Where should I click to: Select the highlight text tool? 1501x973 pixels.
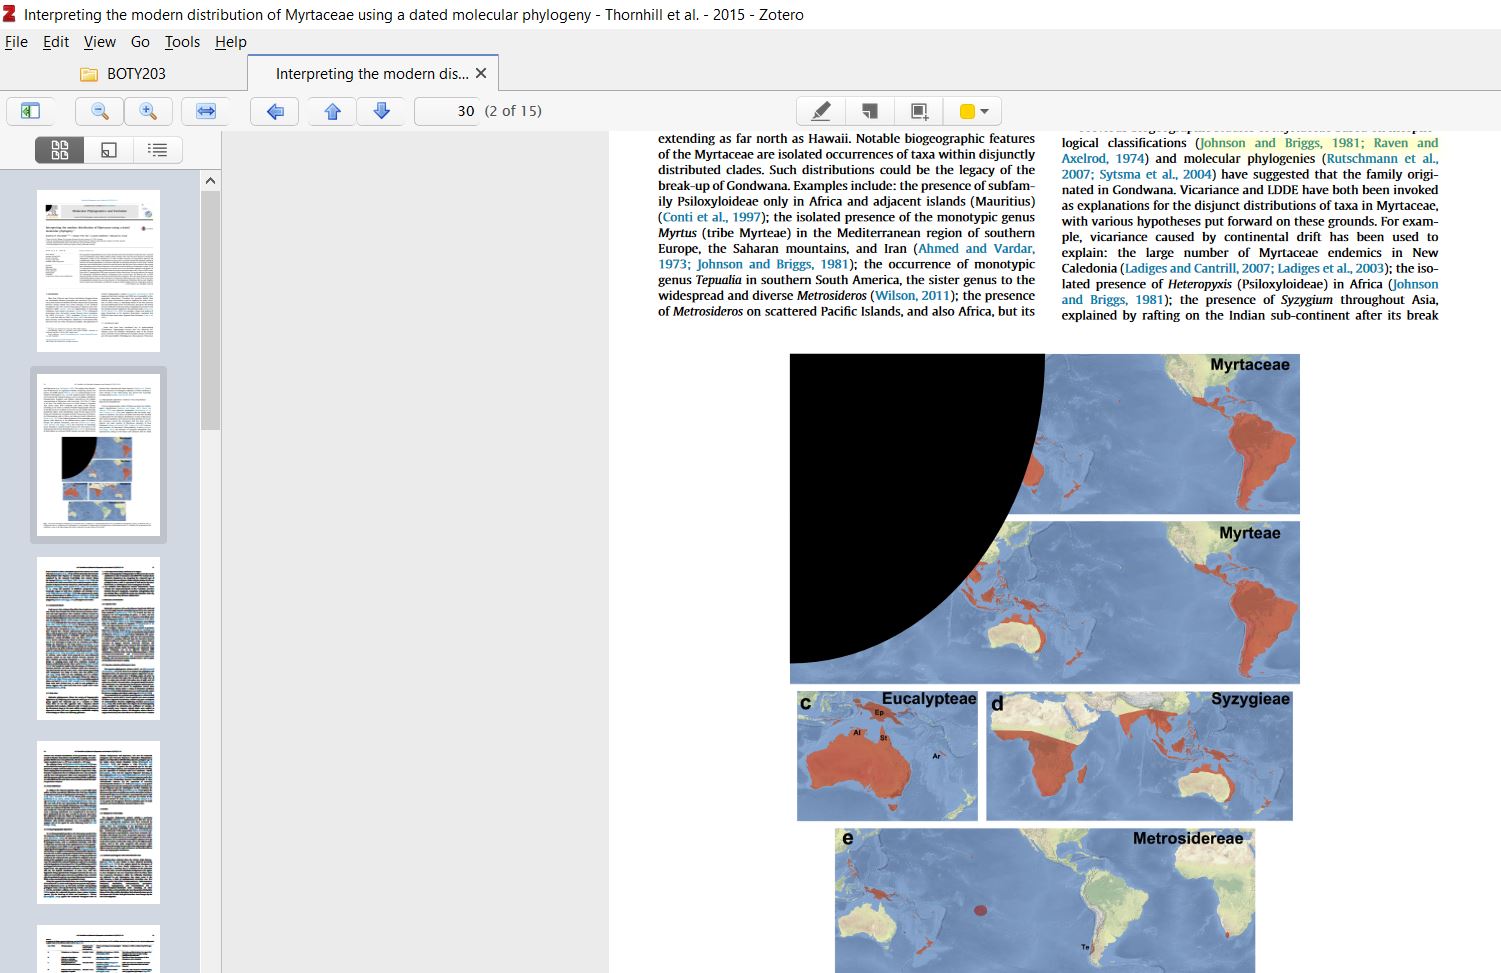click(821, 111)
